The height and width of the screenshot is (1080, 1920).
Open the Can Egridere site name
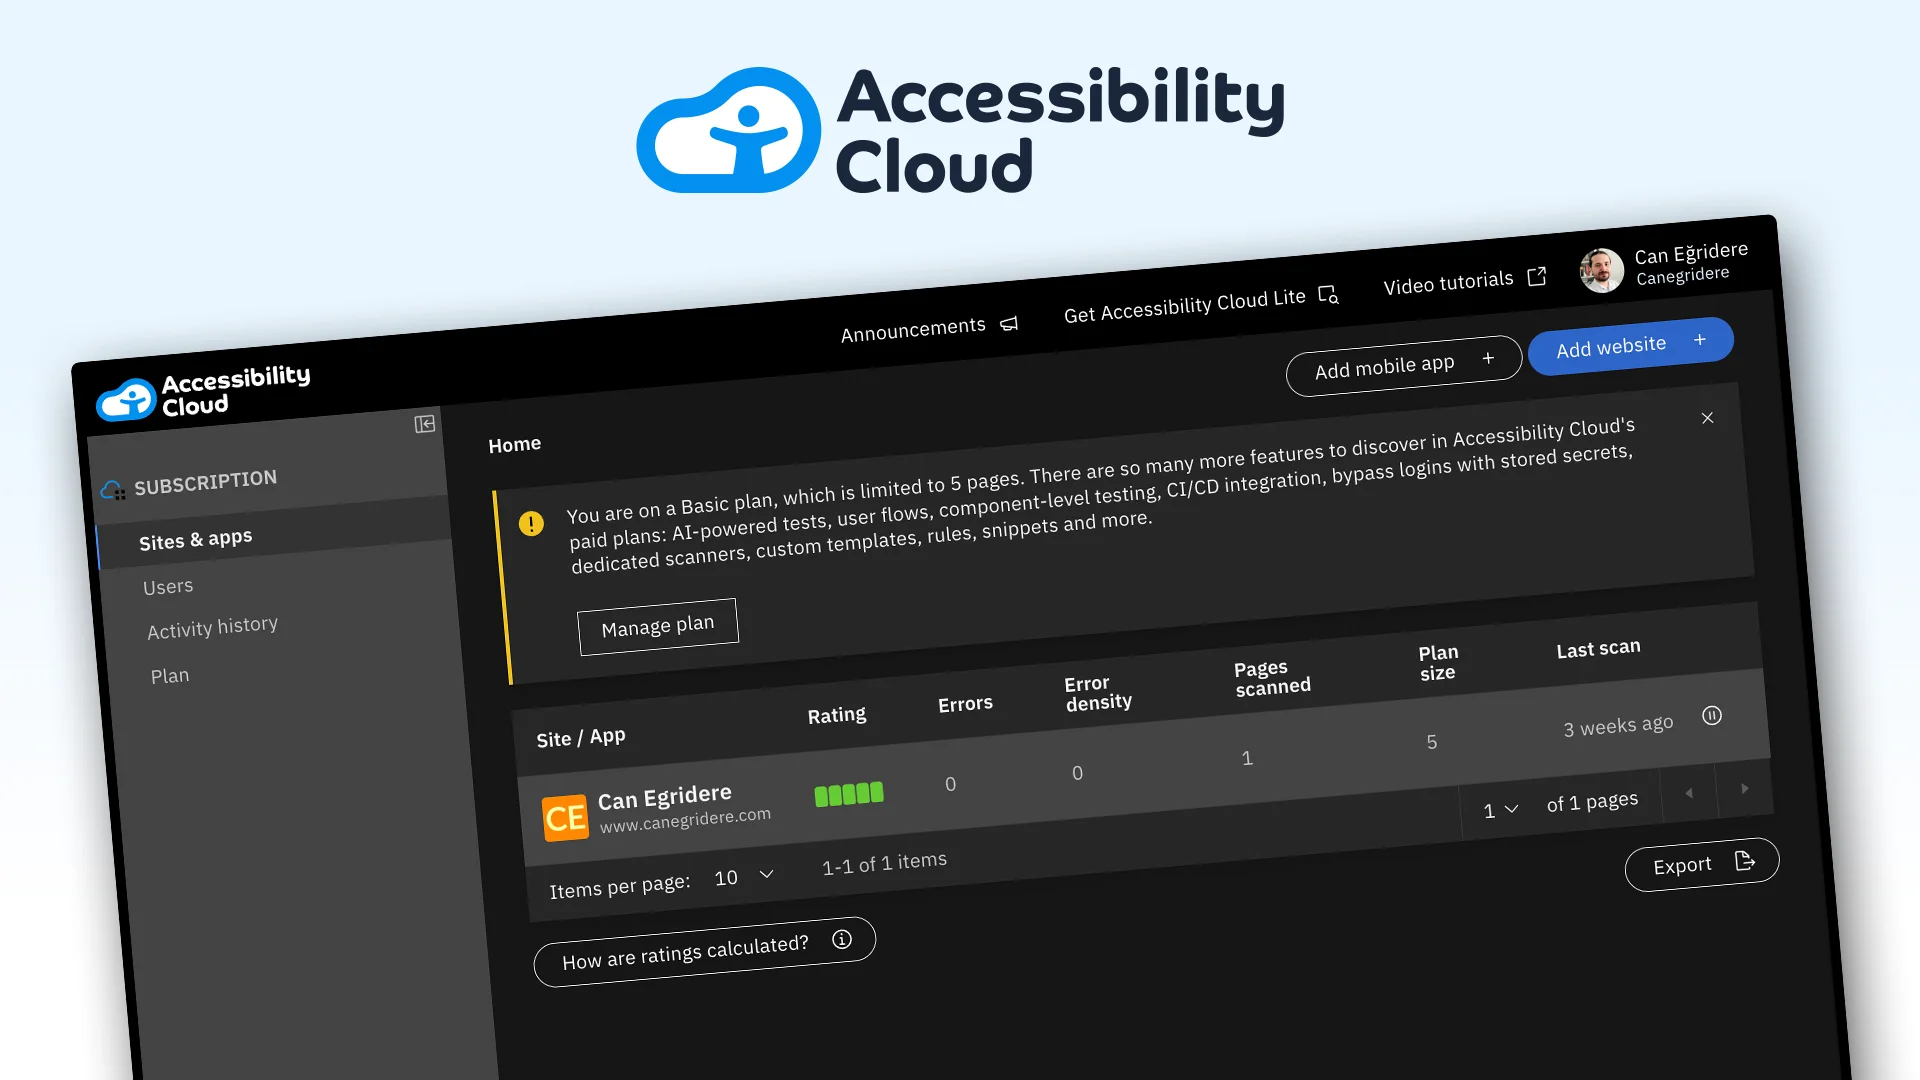665,798
